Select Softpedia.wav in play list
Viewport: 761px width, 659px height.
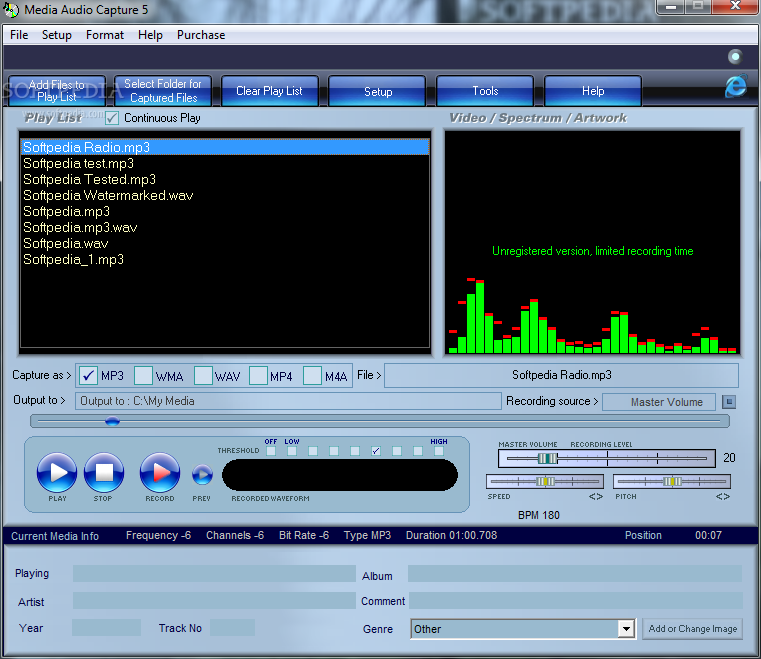[x=225, y=244]
